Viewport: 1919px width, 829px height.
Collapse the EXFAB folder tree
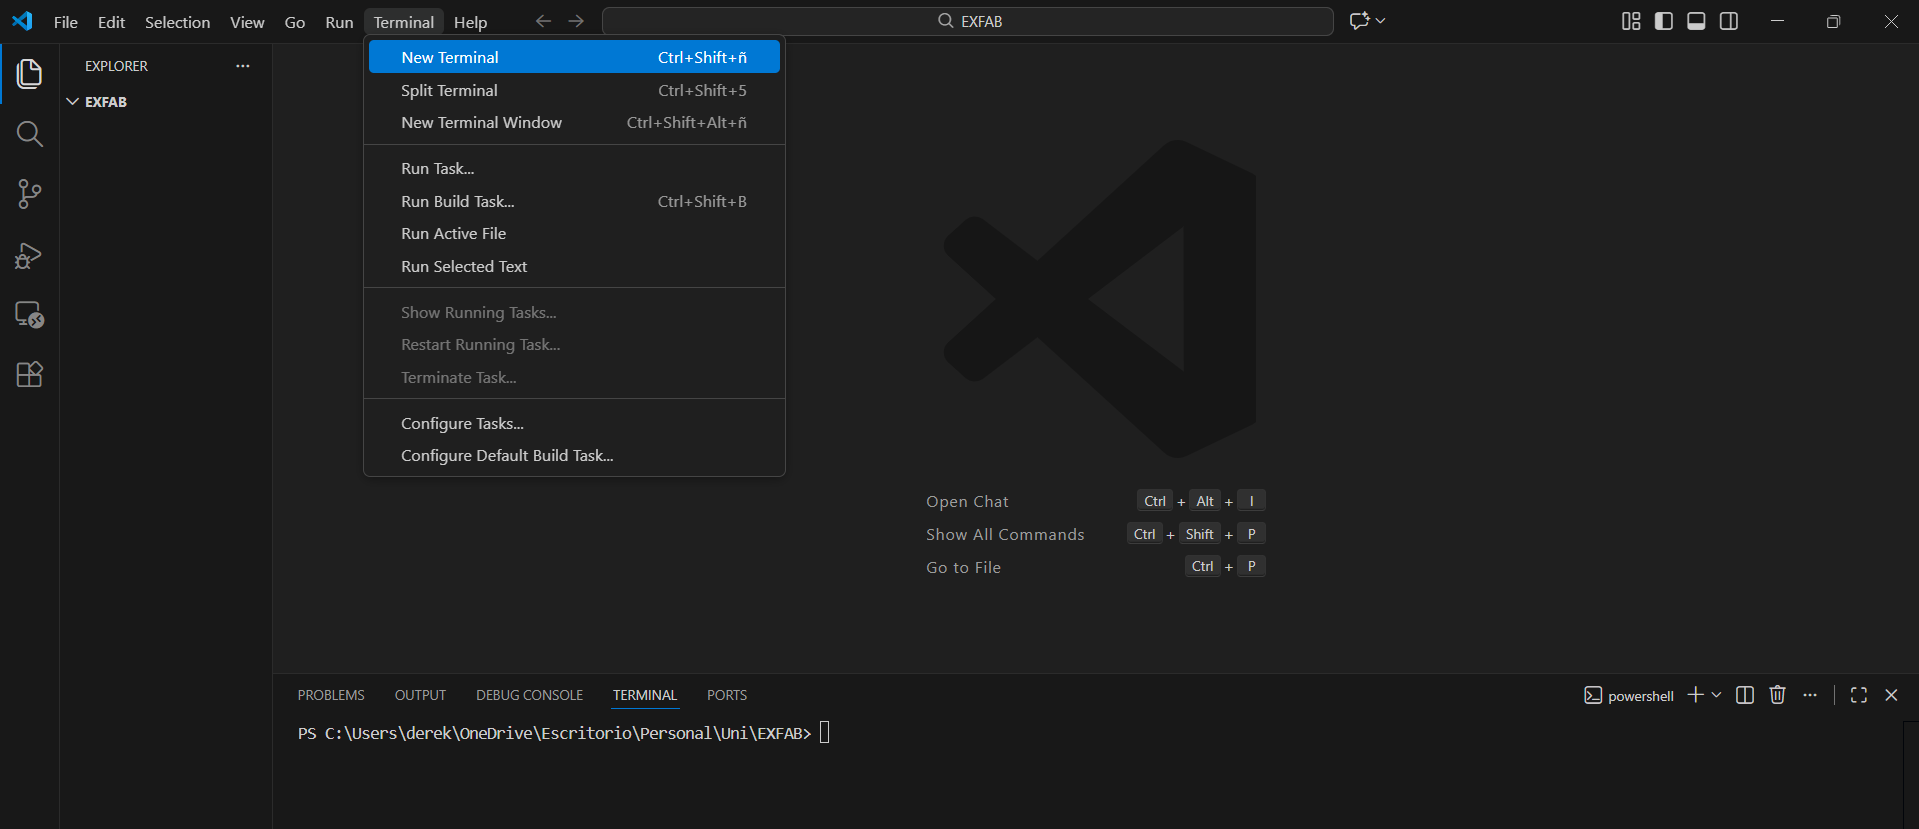(72, 102)
